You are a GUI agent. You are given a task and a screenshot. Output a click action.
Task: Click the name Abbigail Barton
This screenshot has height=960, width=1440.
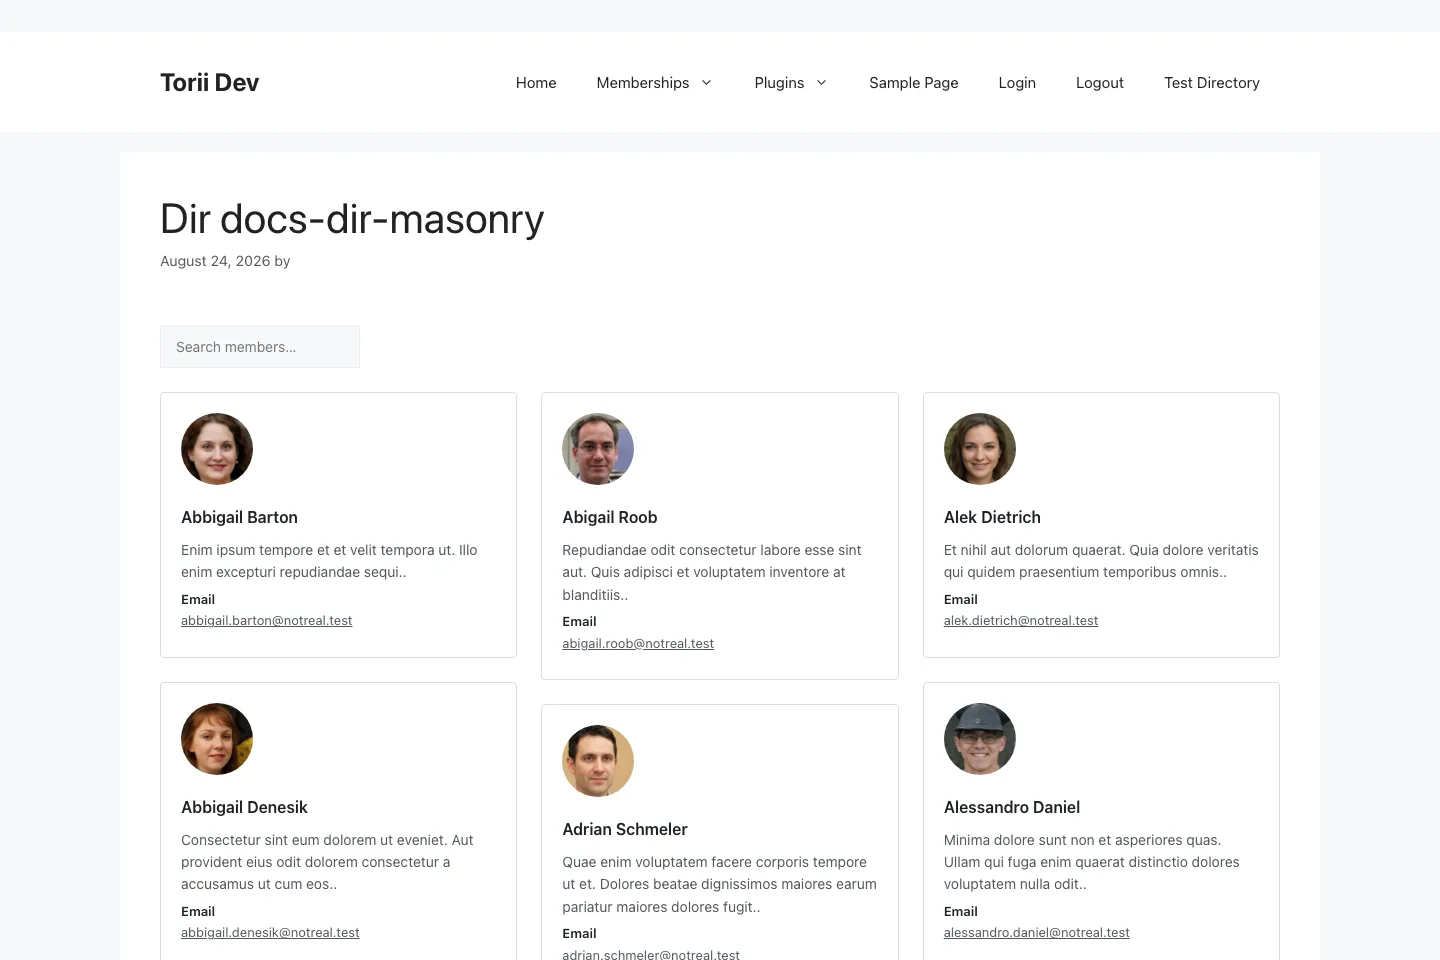point(239,517)
